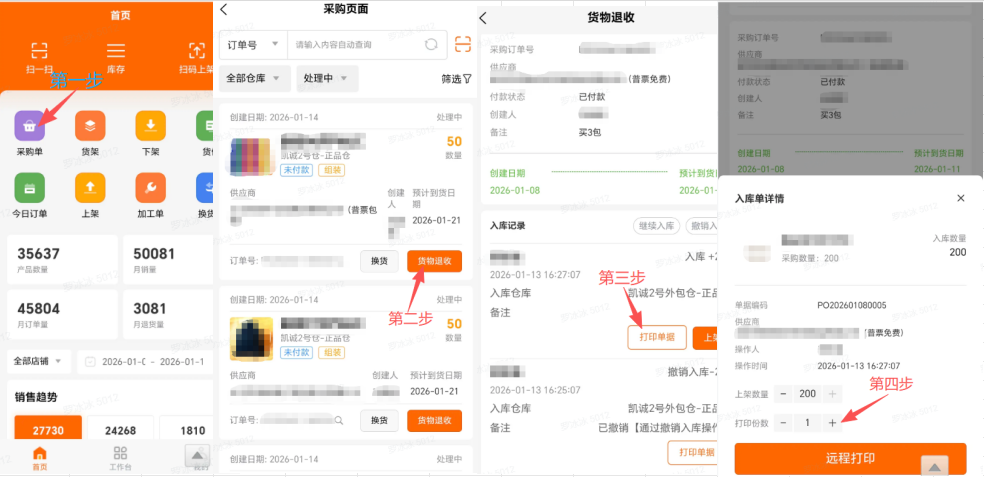
Task: Click 货物退收 on the first purchase order
Action: (434, 261)
